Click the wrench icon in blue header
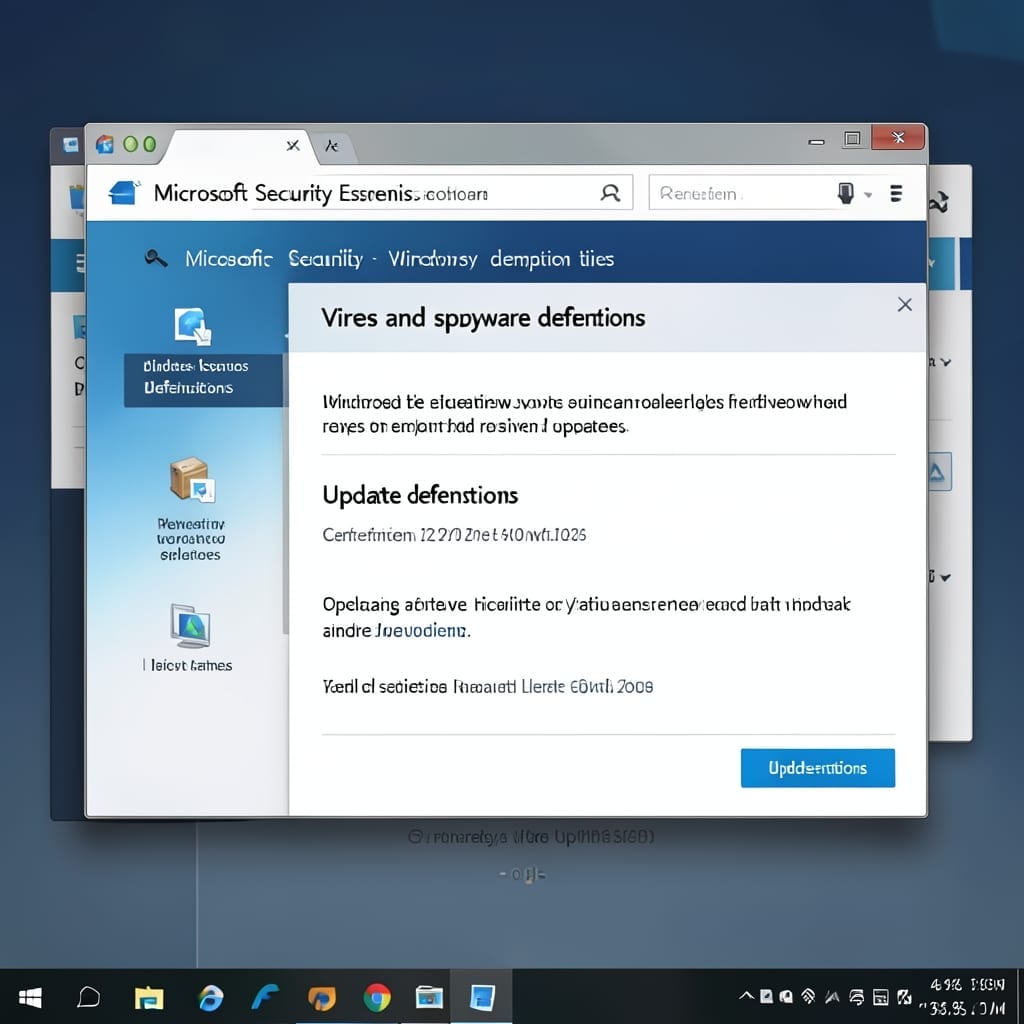 tap(155, 259)
